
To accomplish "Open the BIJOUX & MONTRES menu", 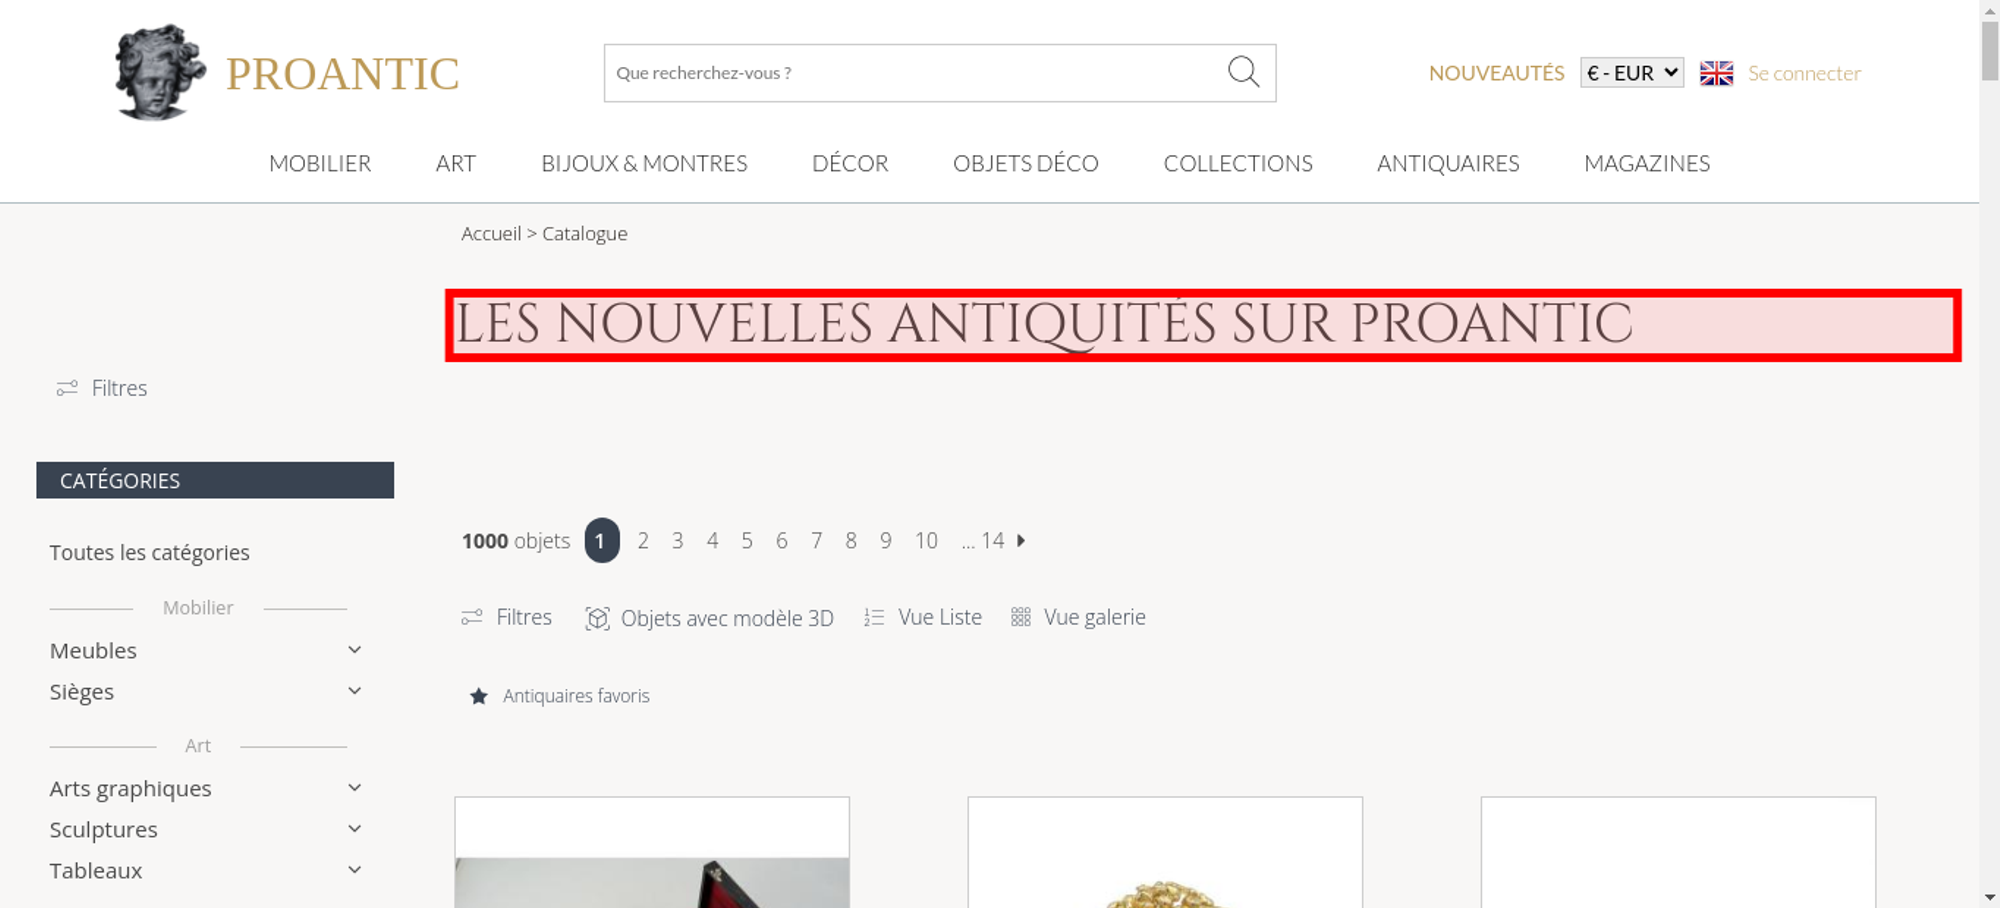I will [x=644, y=163].
